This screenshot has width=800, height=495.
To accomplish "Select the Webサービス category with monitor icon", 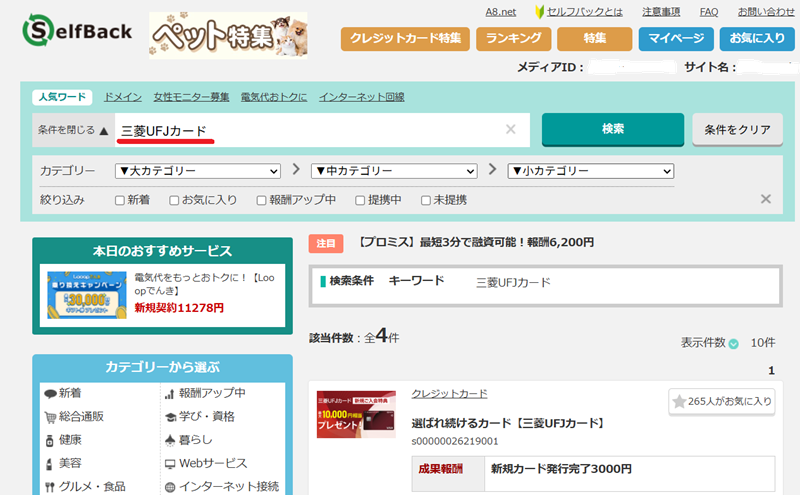I will [206, 463].
